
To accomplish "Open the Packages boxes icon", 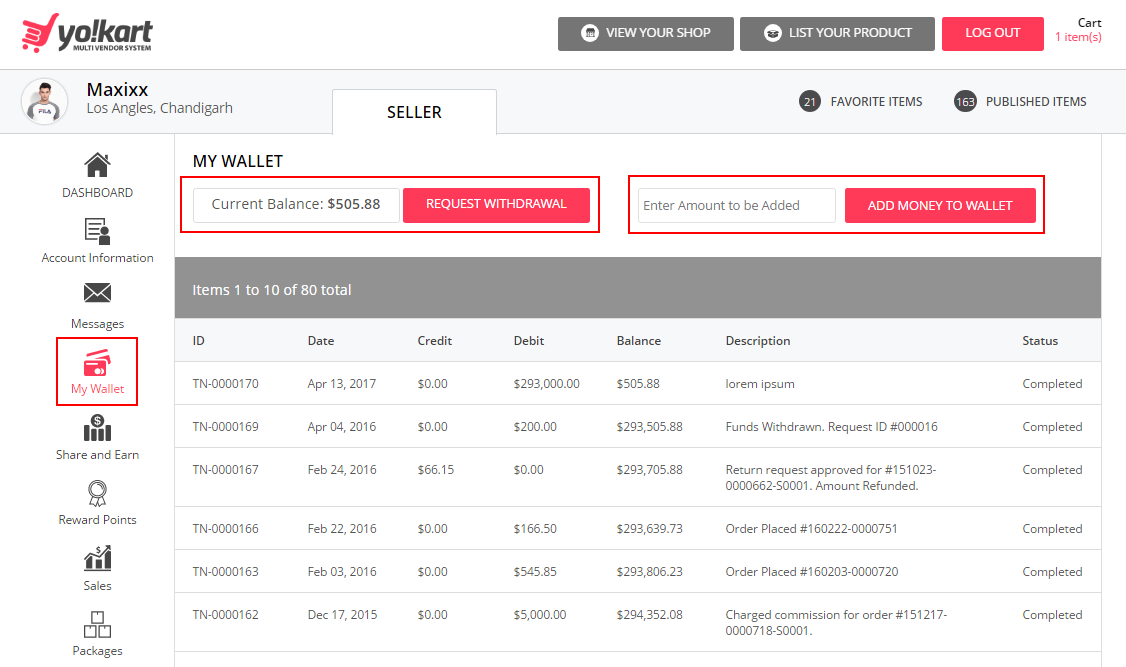I will click(x=97, y=625).
